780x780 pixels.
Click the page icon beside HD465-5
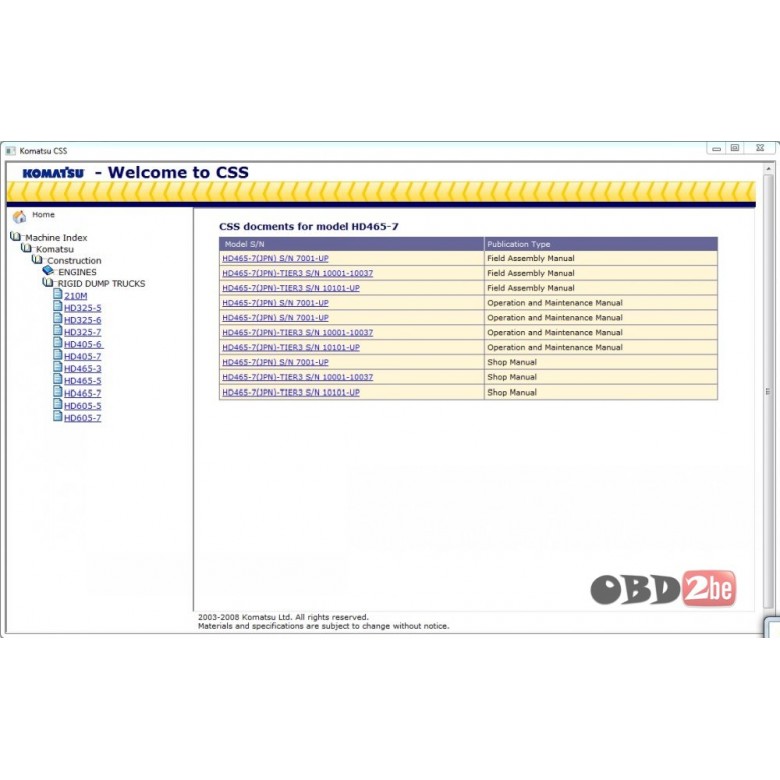(x=58, y=379)
